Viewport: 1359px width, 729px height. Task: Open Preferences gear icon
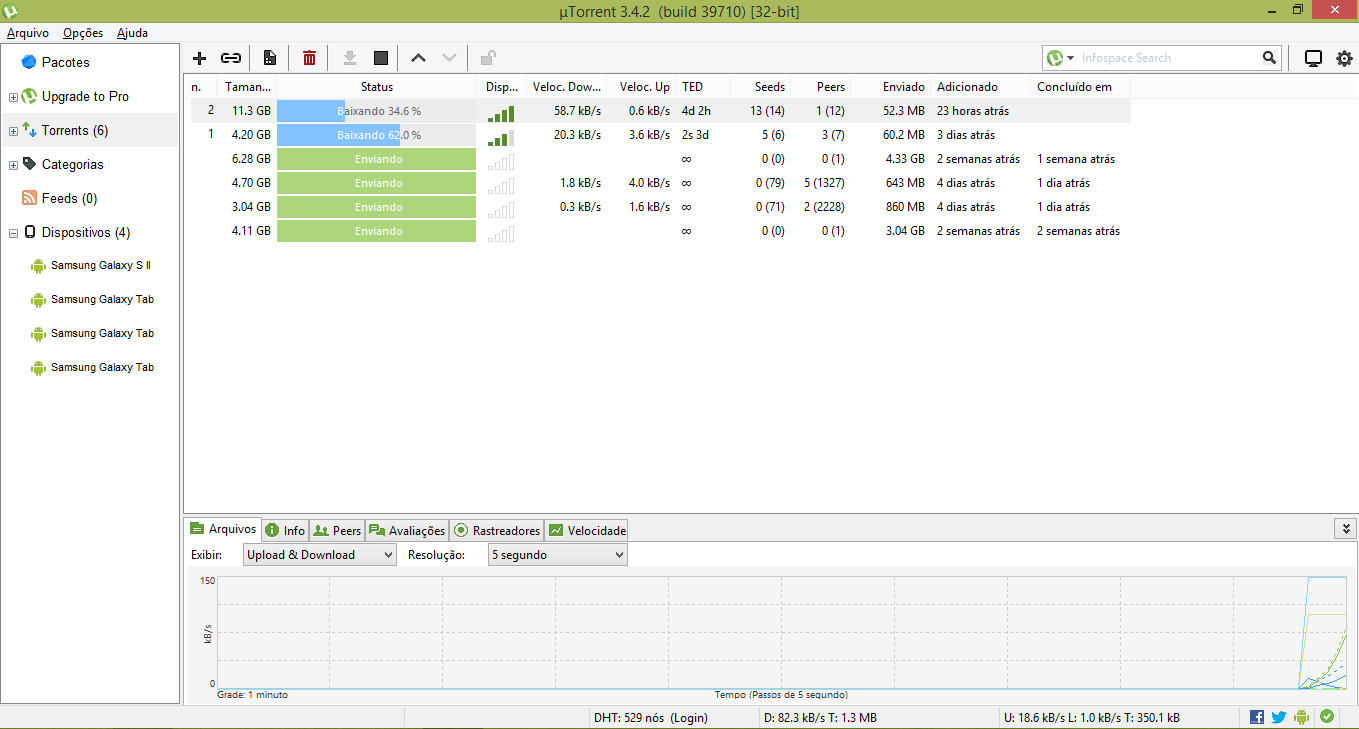click(1344, 58)
